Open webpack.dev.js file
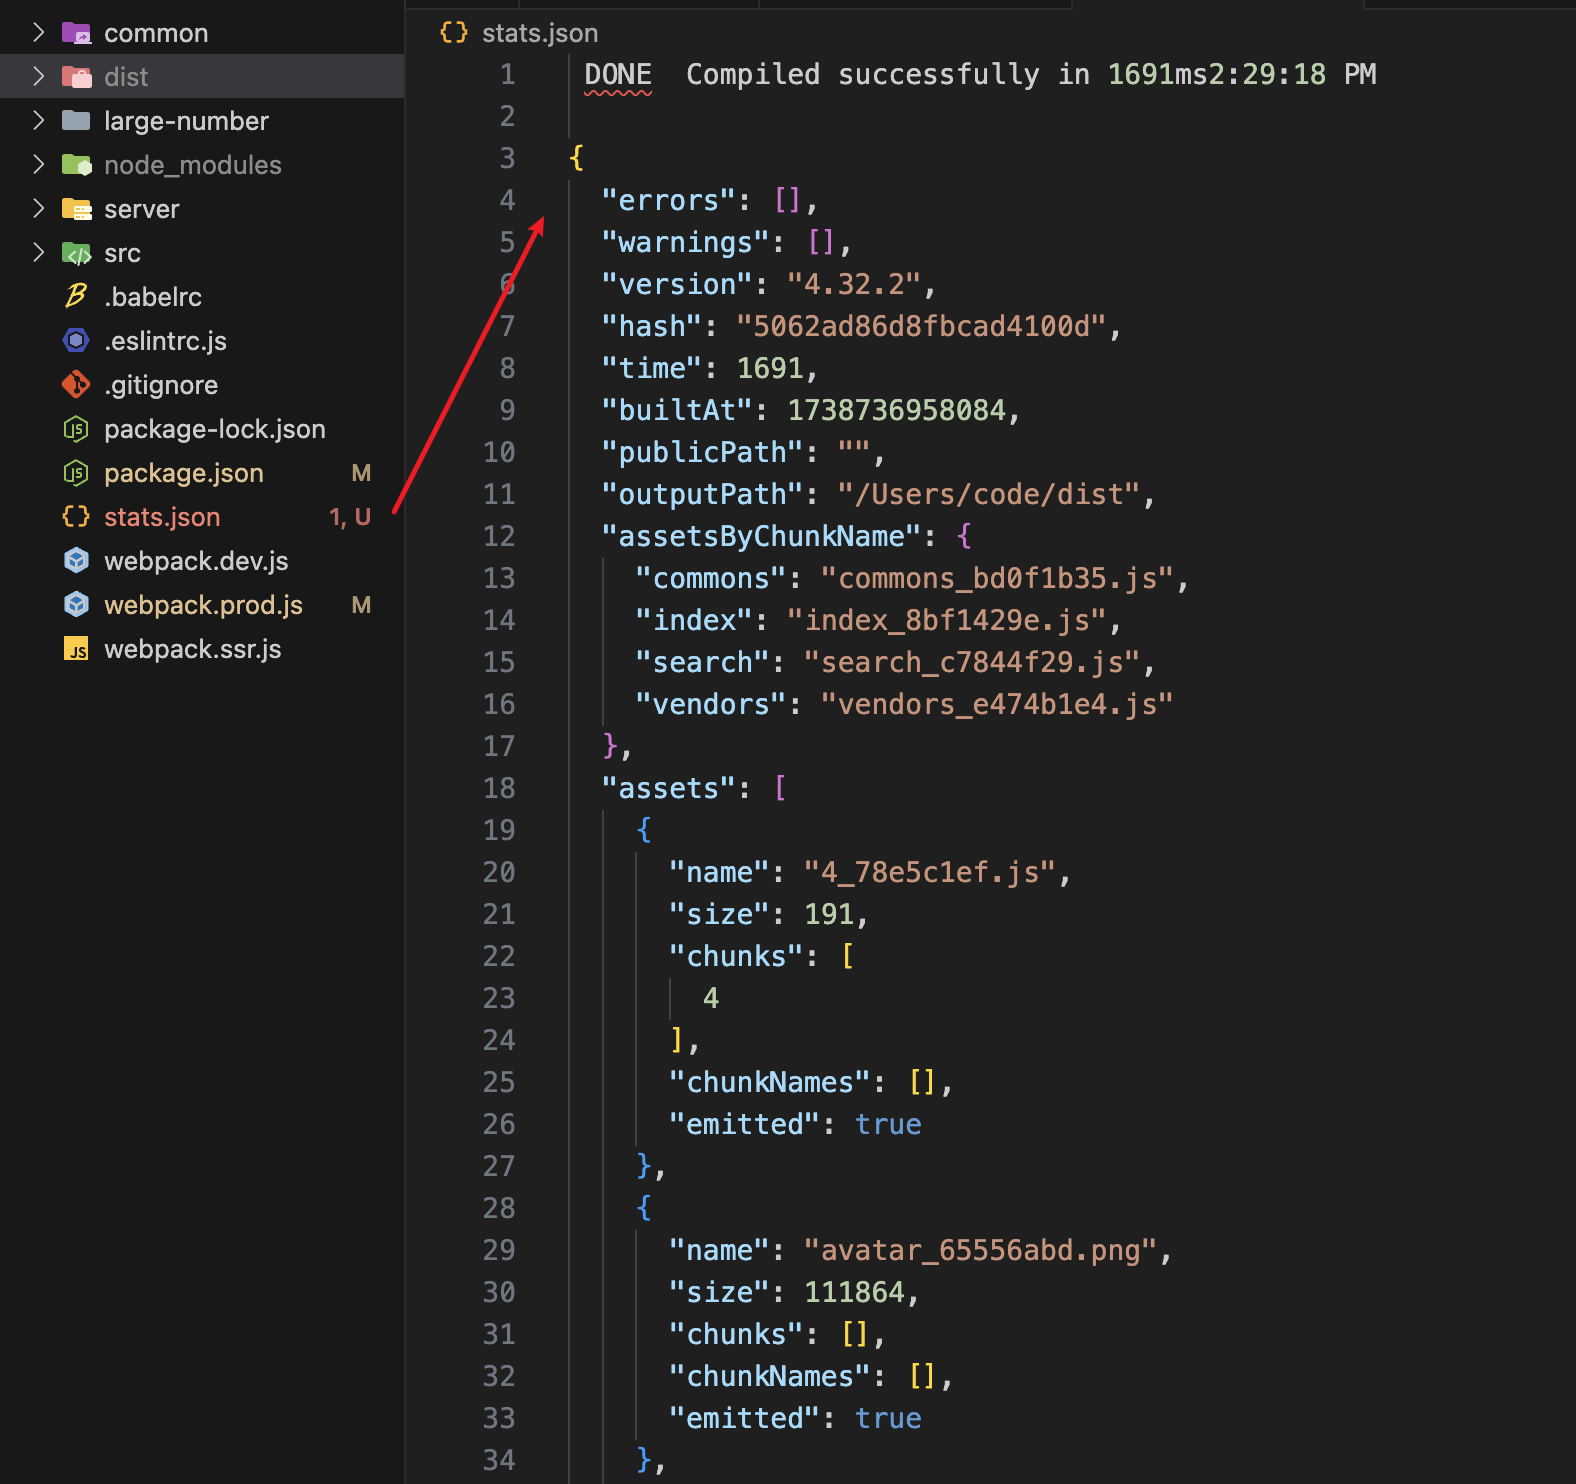The width and height of the screenshot is (1576, 1484). (196, 561)
